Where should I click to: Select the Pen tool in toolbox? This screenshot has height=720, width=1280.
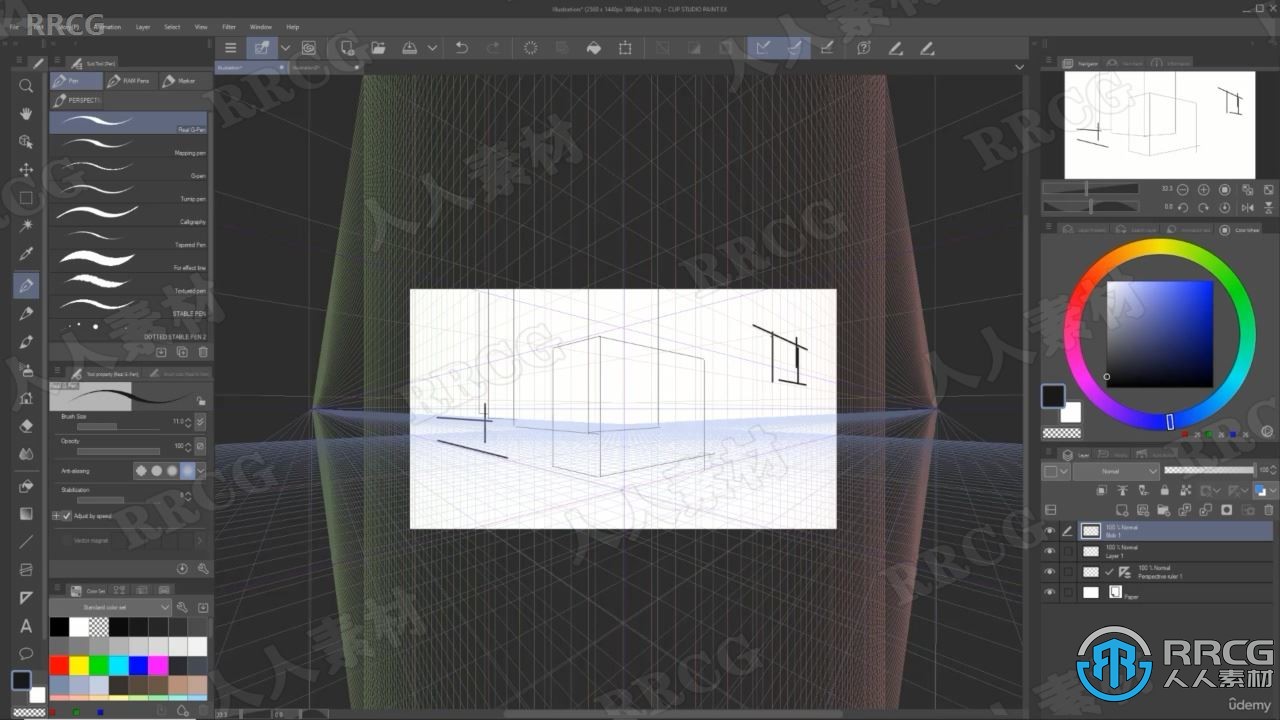click(26, 286)
